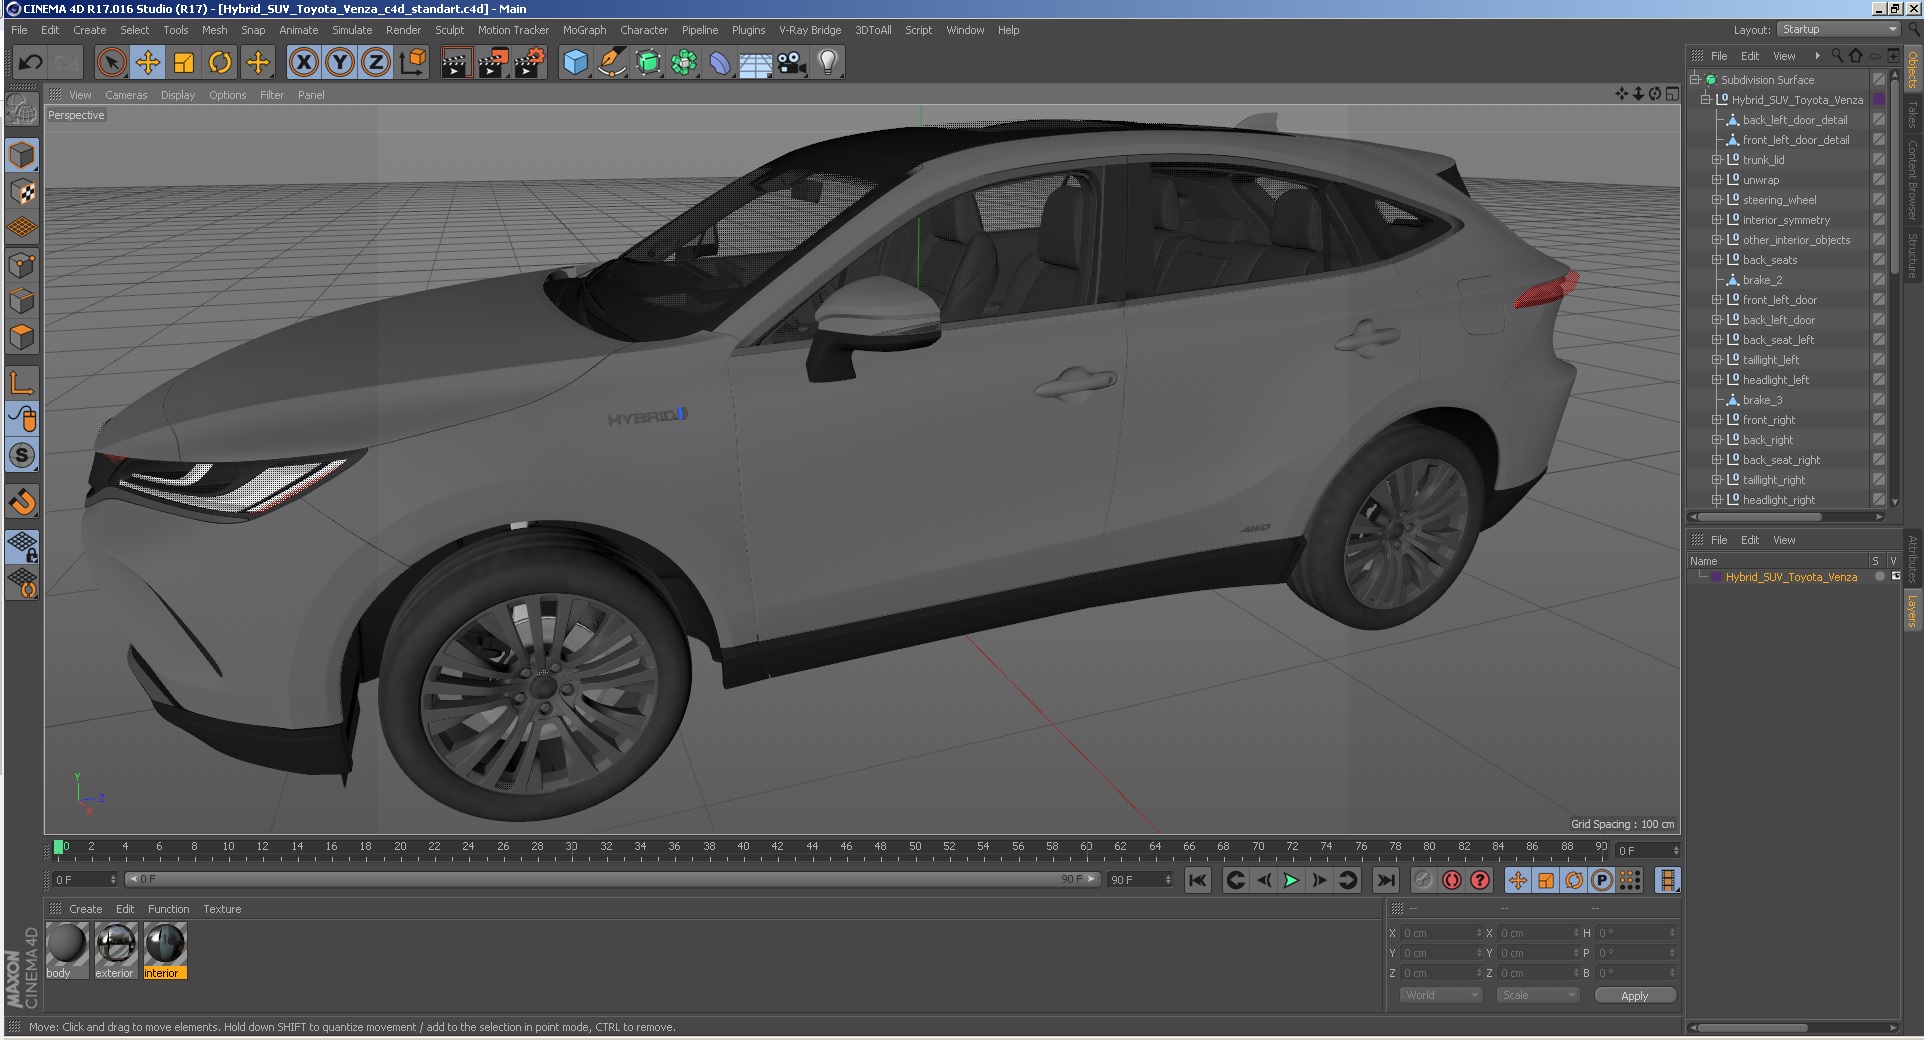Click the Undo arrow icon
Image resolution: width=1924 pixels, height=1040 pixels.
[x=30, y=63]
